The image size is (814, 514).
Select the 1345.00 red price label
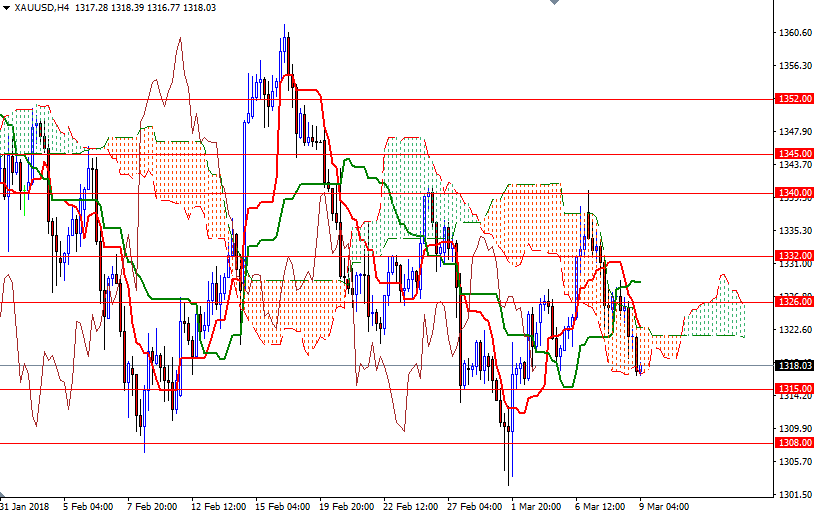[794, 154]
